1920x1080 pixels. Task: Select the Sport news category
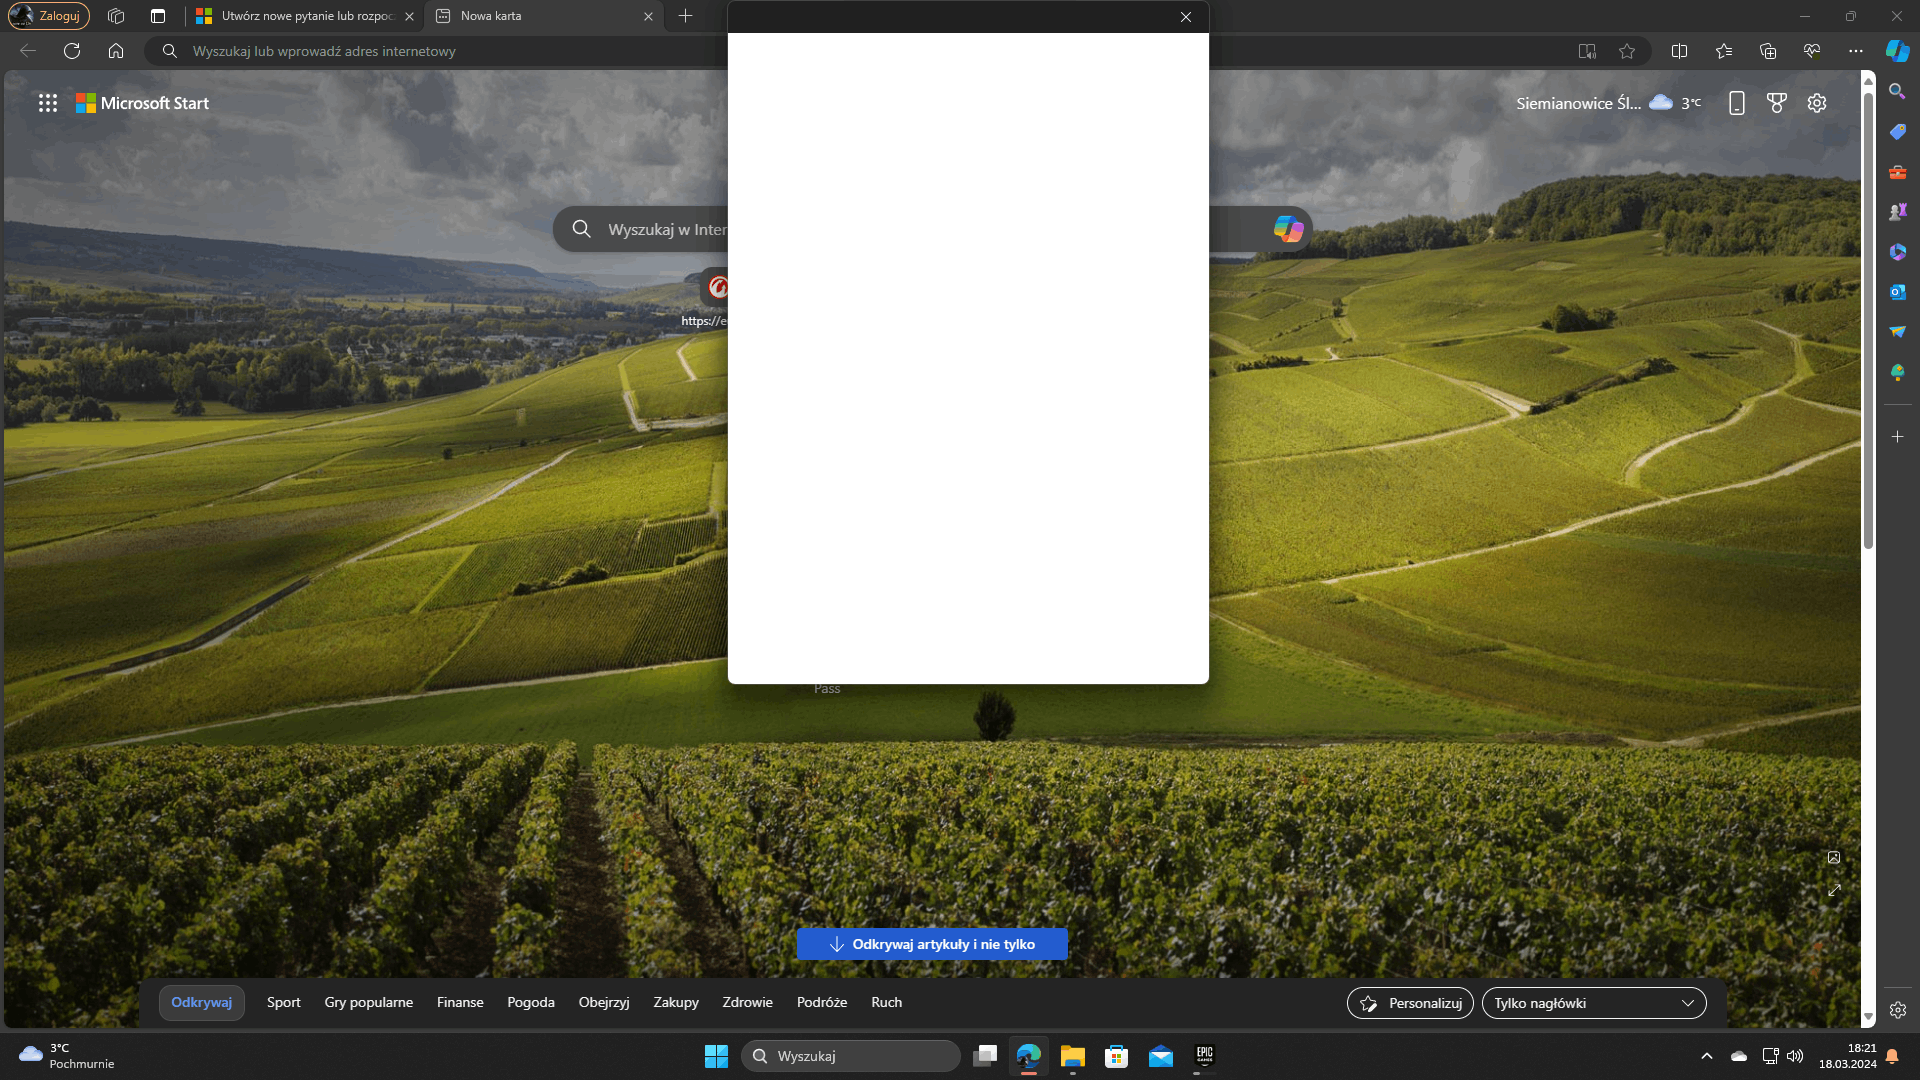click(x=283, y=1002)
